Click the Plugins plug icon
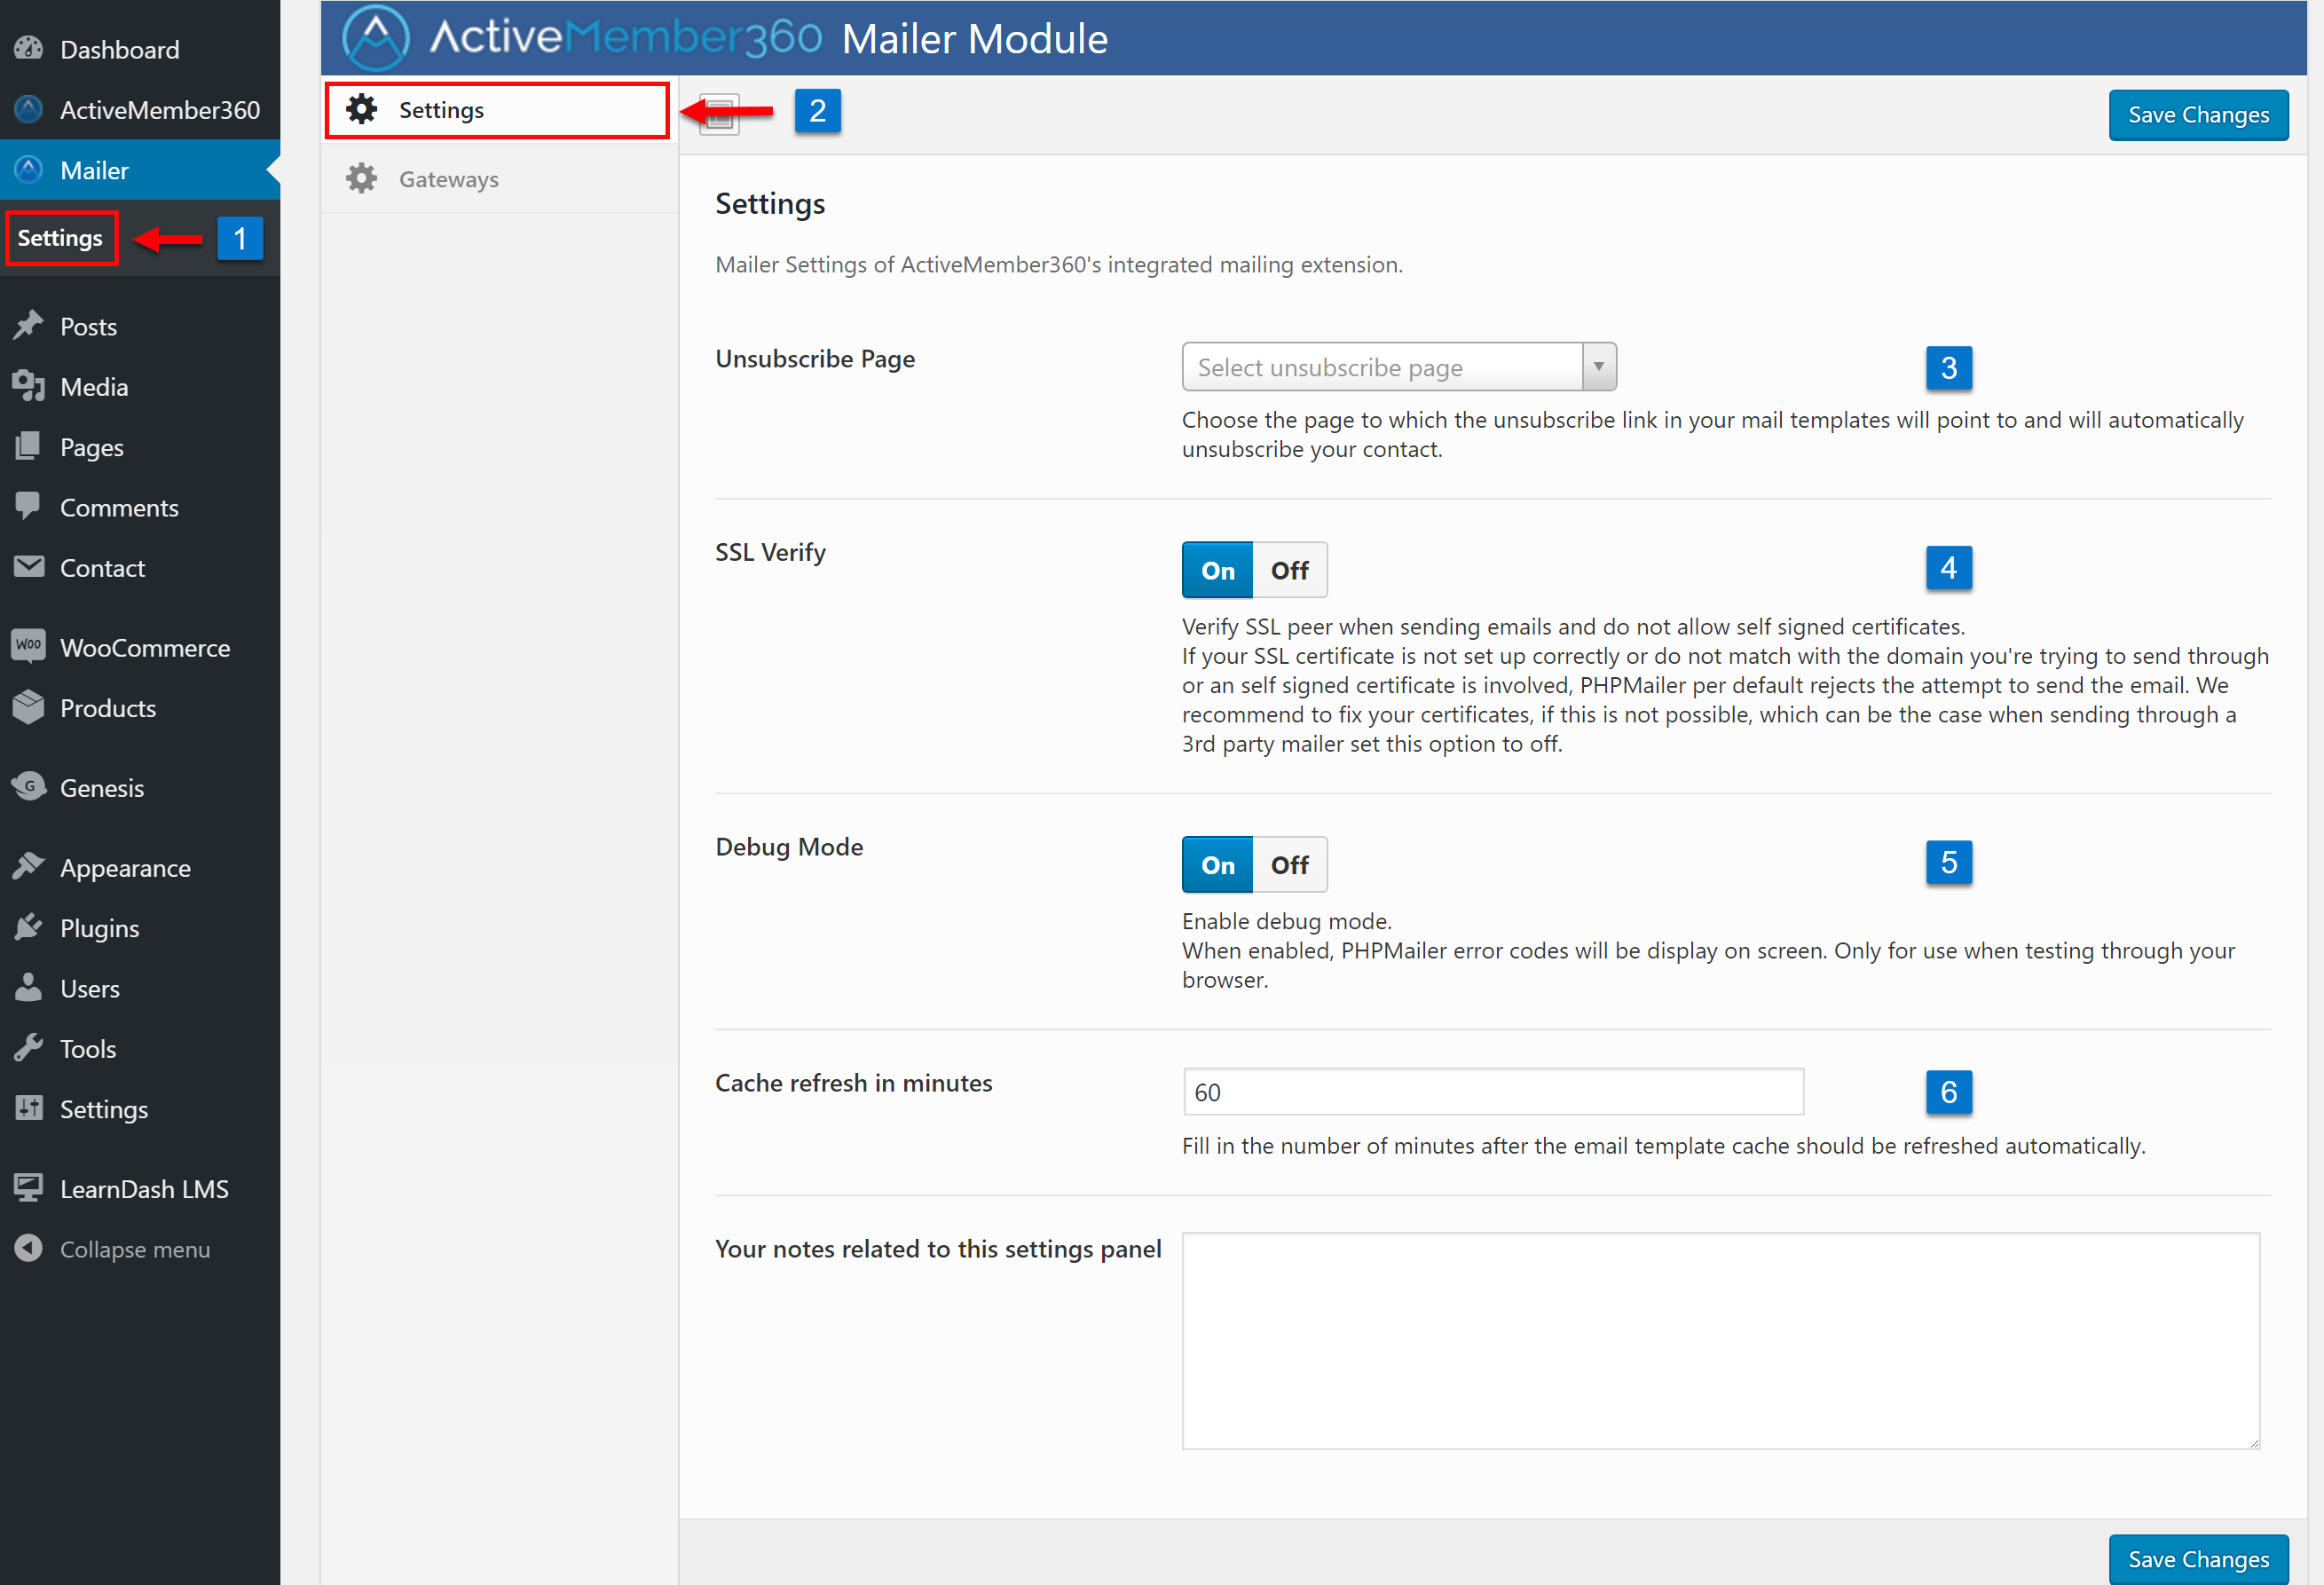This screenshot has width=2324, height=1585. point(29,927)
